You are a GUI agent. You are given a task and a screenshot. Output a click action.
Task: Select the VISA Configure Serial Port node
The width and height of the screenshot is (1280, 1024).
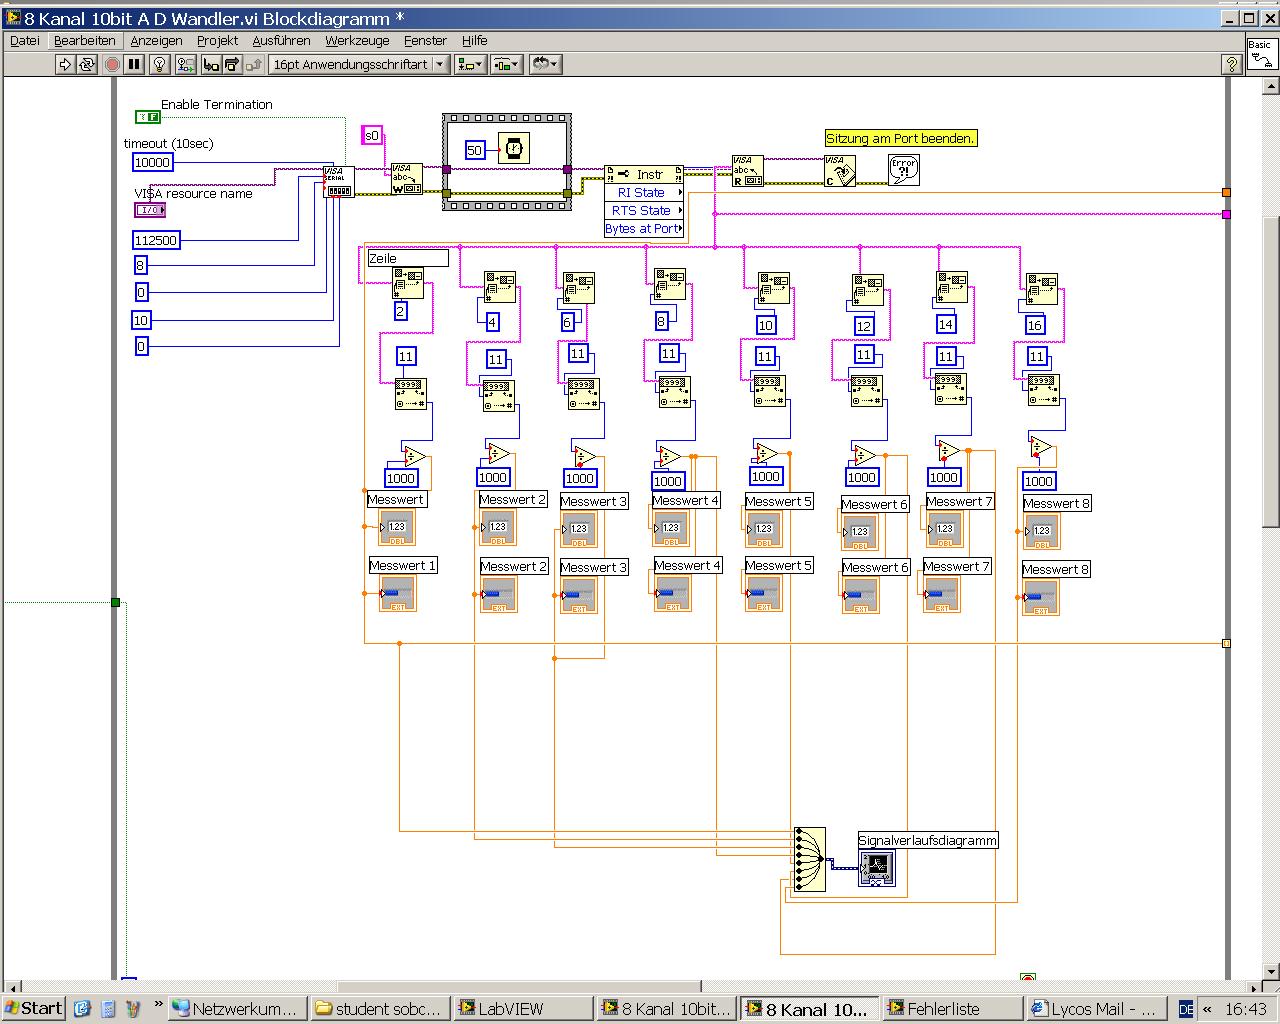[339, 182]
